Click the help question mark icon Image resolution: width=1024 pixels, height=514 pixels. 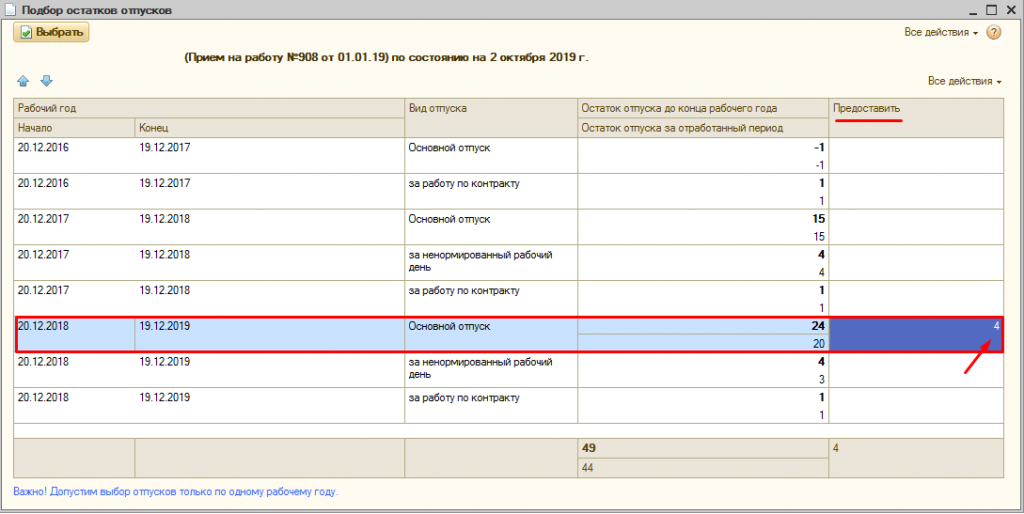[994, 33]
